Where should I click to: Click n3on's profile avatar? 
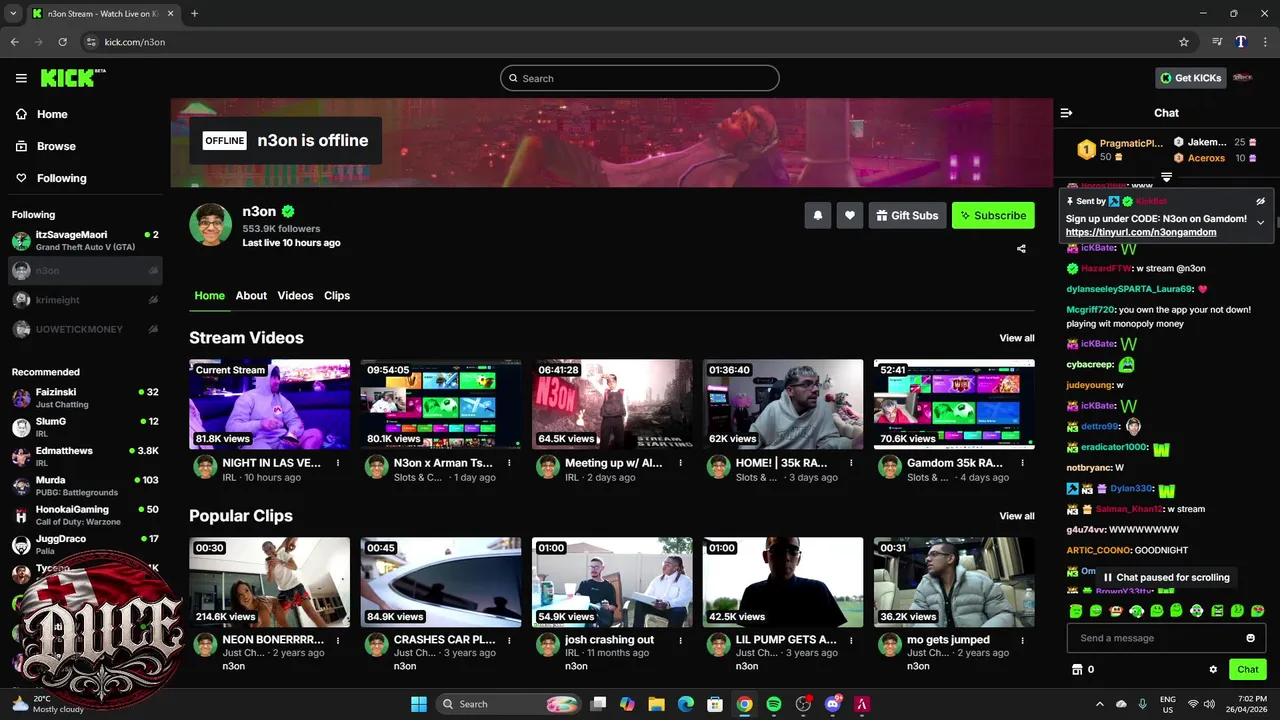(211, 225)
